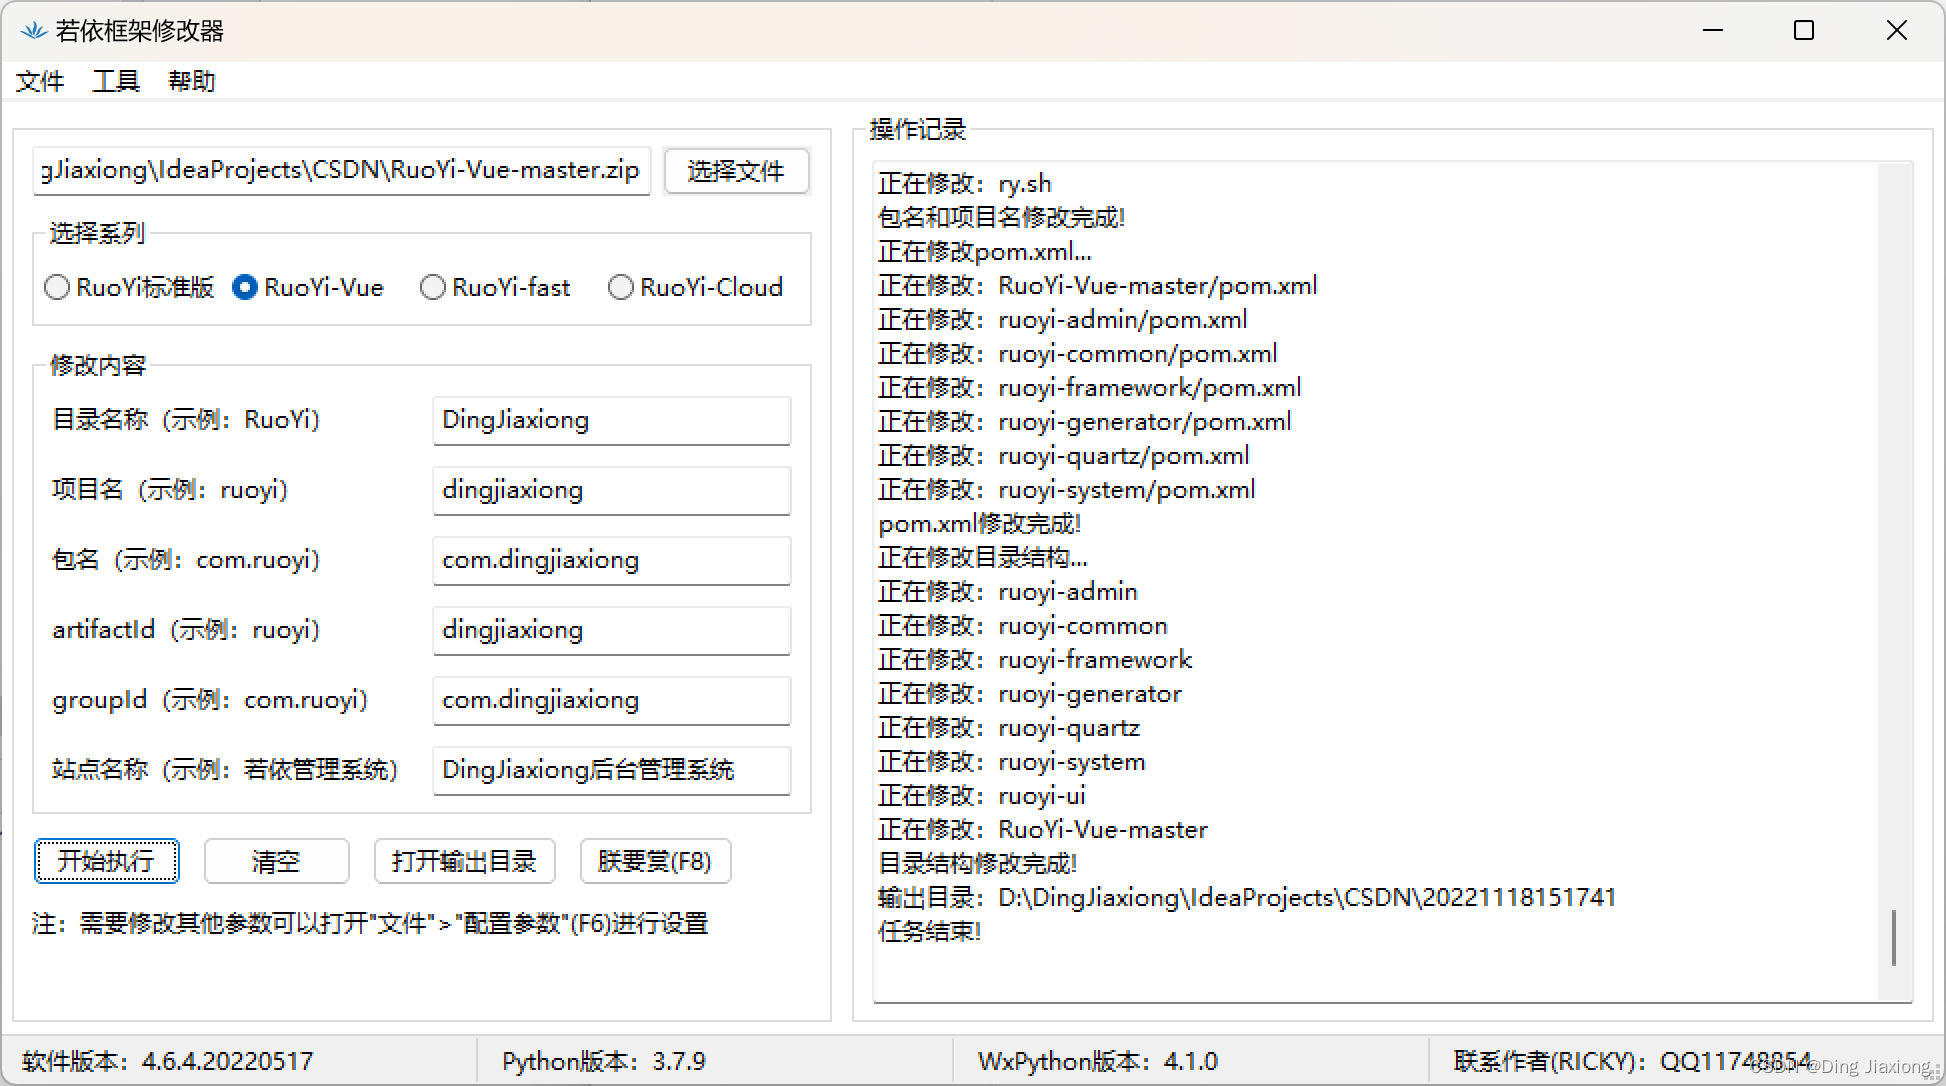Click log line ruoyi-quartz/pom.xml

click(x=1064, y=456)
